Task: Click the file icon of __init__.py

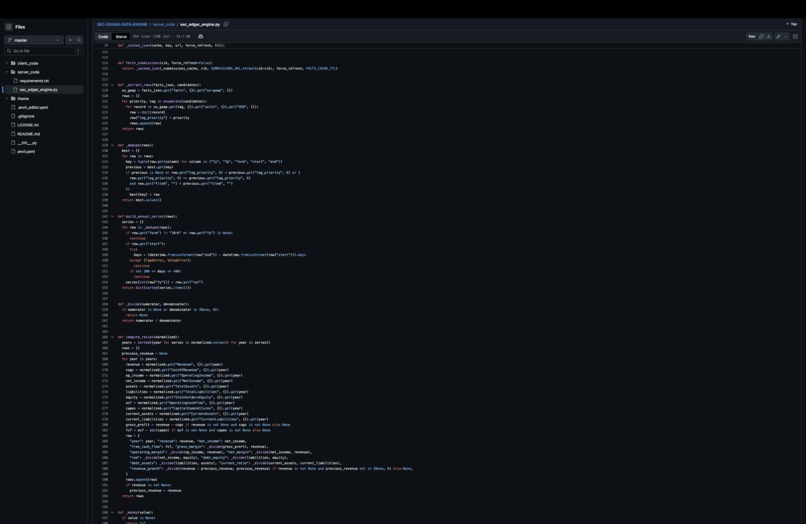Action: (13, 142)
